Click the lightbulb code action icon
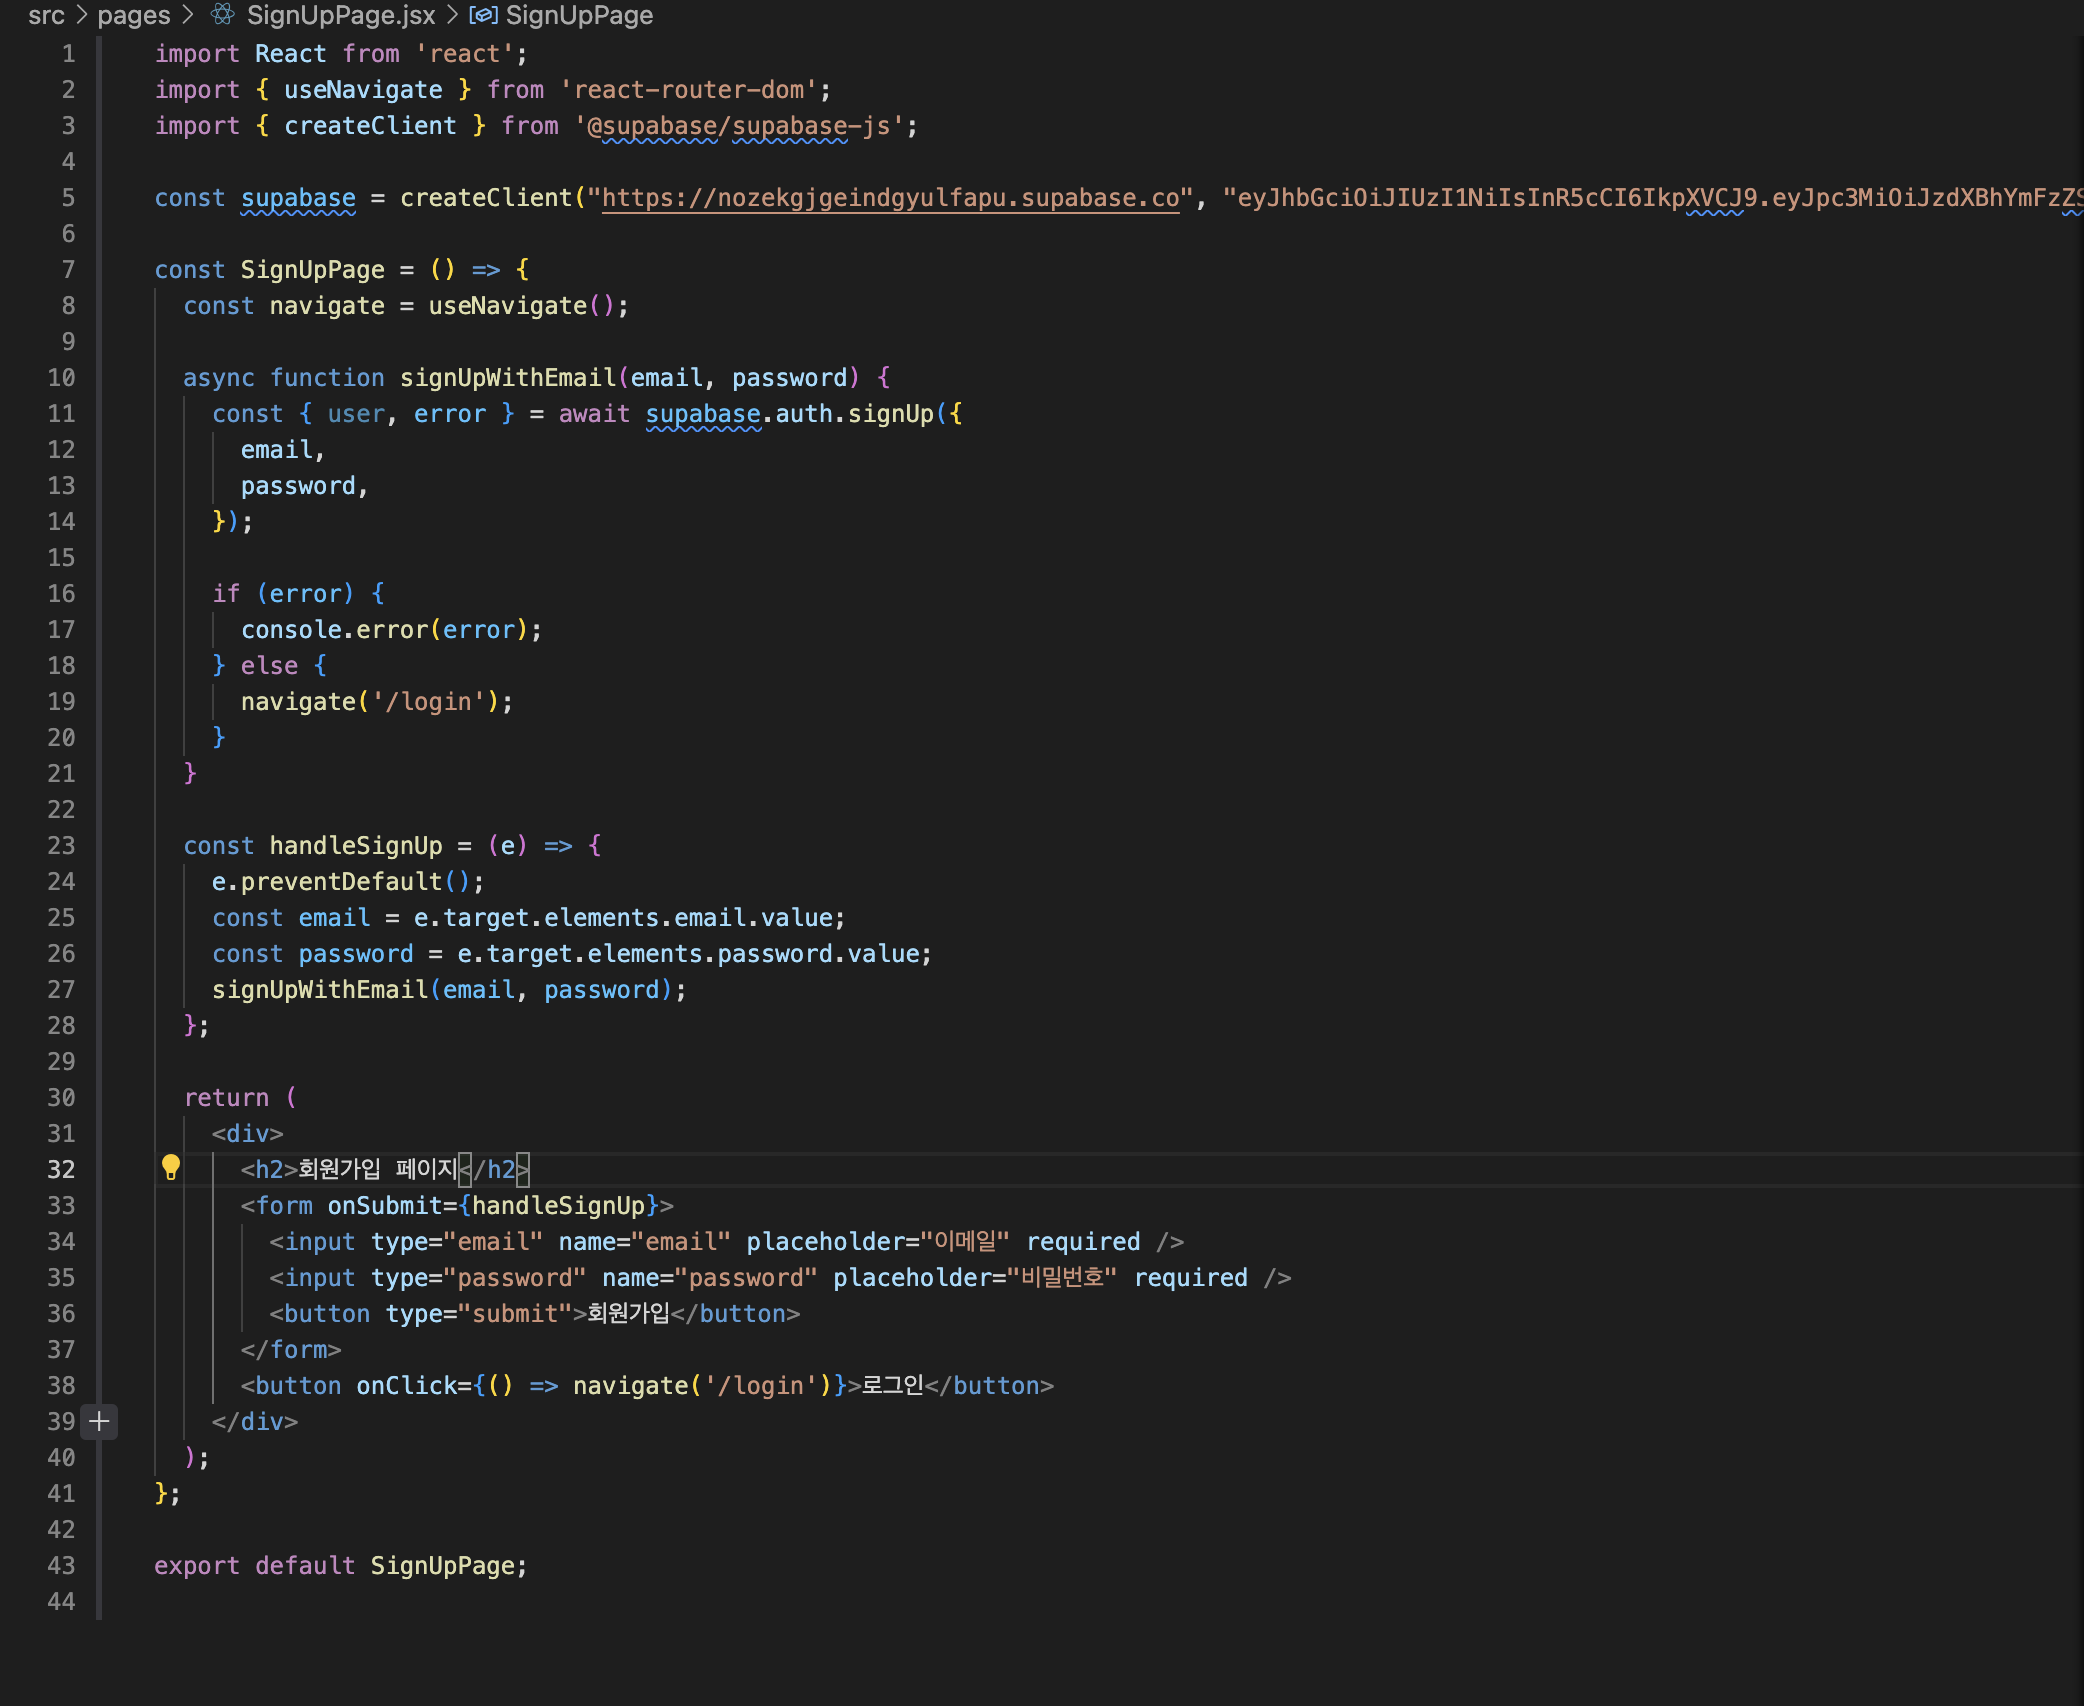The height and width of the screenshot is (1706, 2084). point(171,1166)
